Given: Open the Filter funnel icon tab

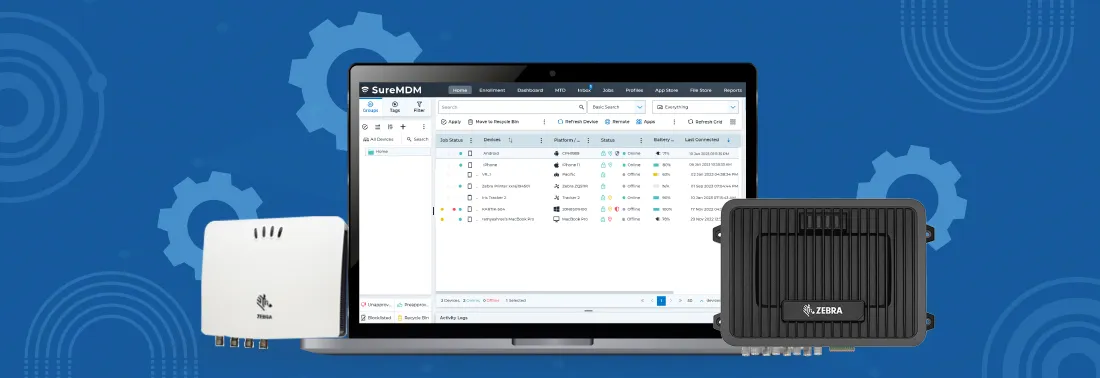Looking at the screenshot, I should point(419,107).
